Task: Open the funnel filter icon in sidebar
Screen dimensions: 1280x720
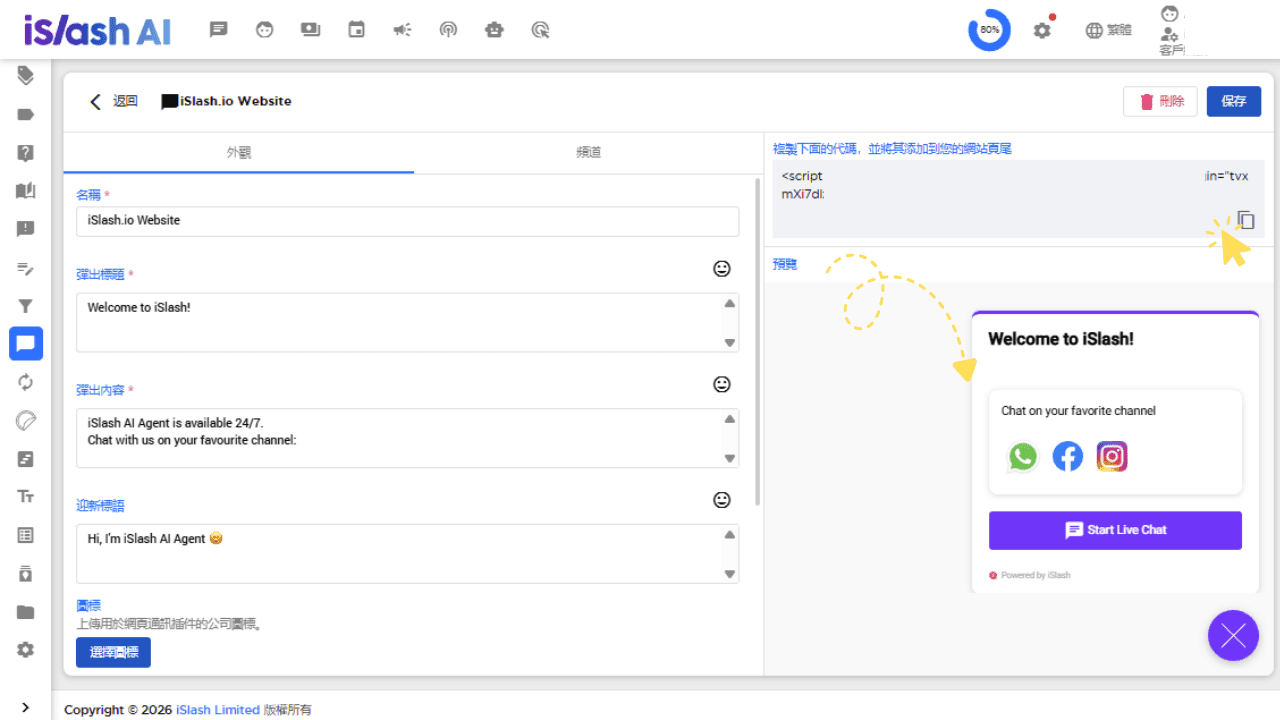Action: click(26, 306)
